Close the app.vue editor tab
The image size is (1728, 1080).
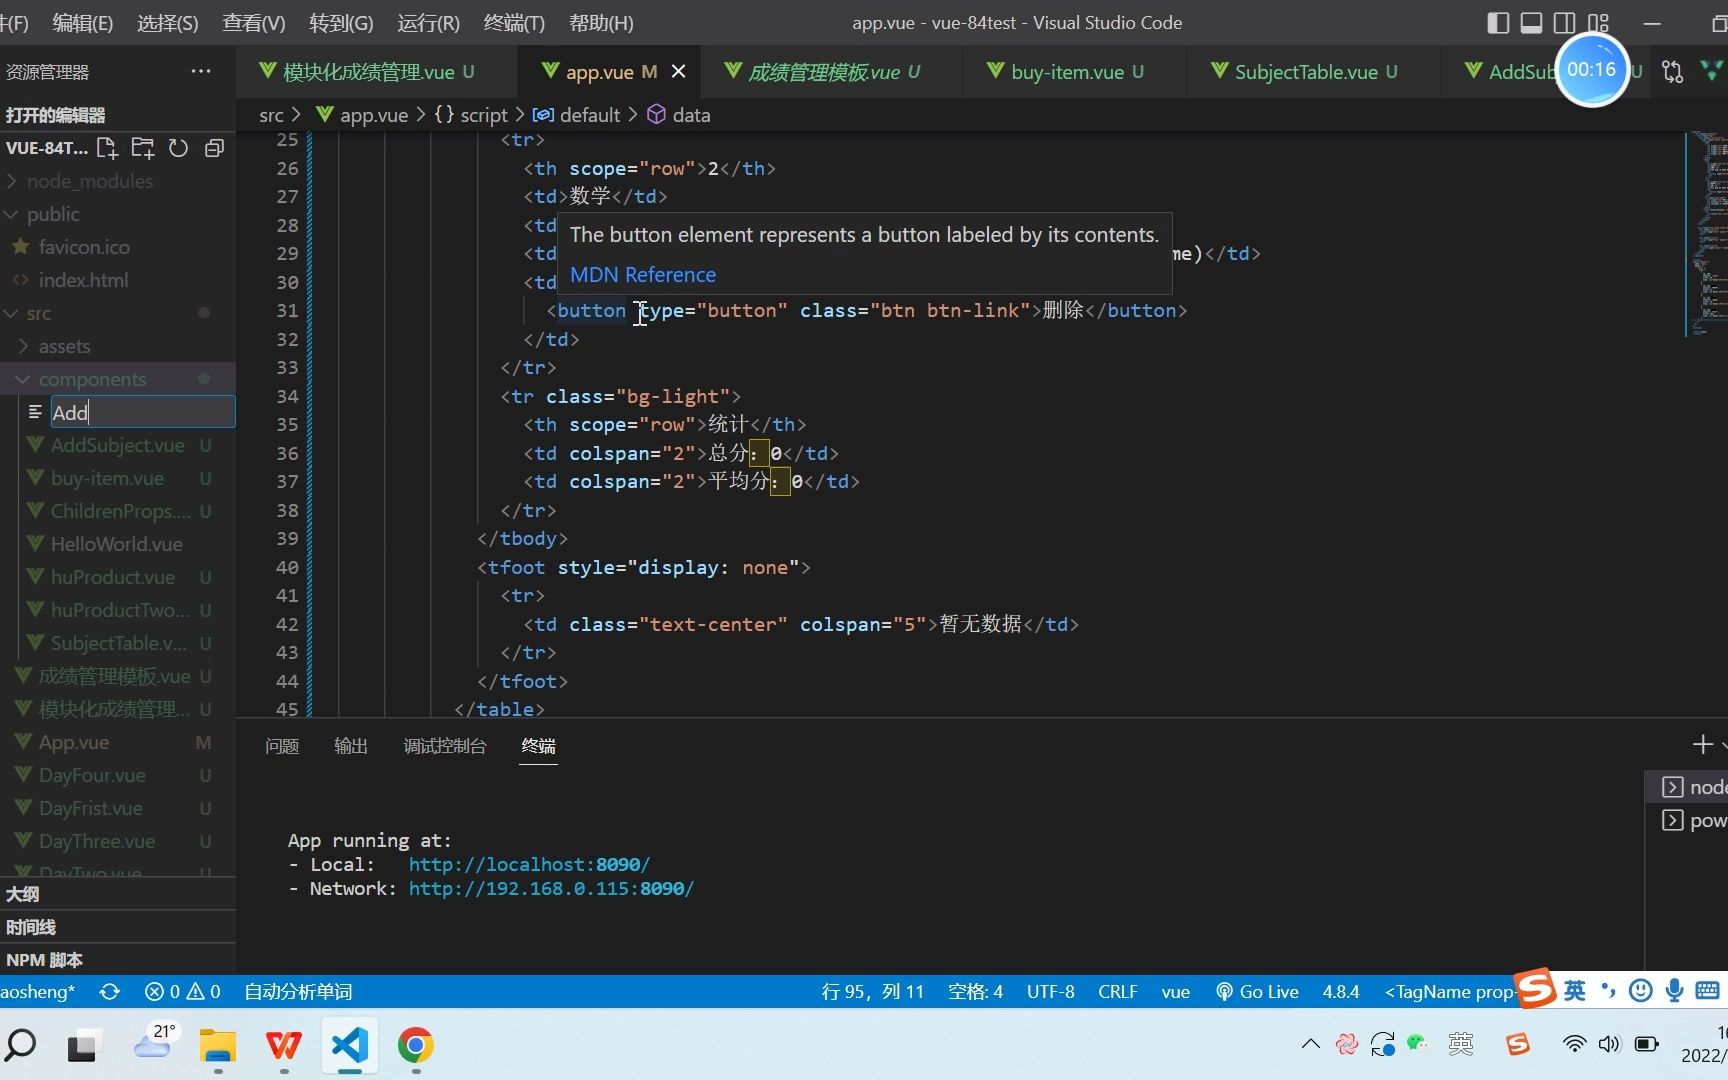tap(679, 71)
